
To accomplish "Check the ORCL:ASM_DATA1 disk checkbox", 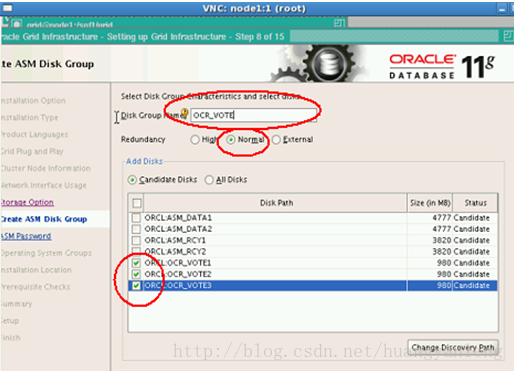I will pyautogui.click(x=136, y=218).
